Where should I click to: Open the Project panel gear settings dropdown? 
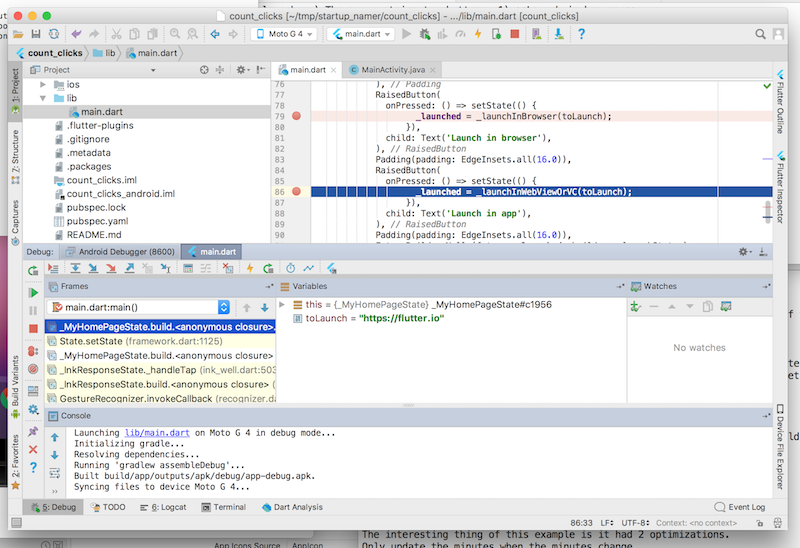click(242, 70)
